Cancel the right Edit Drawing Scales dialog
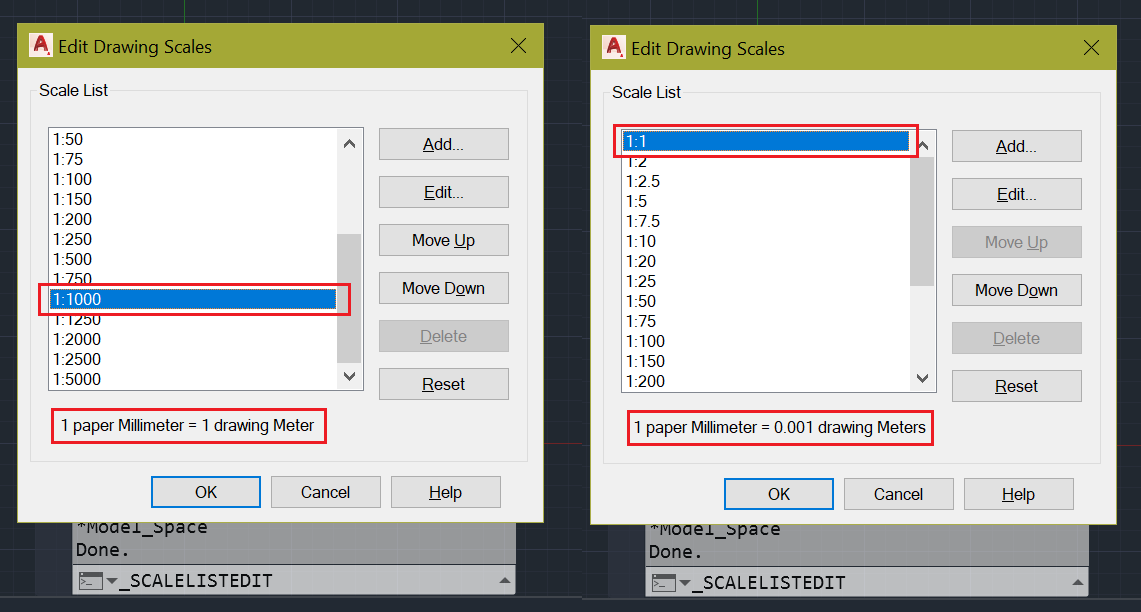Screen dimensions: 1141x612 click(898, 493)
